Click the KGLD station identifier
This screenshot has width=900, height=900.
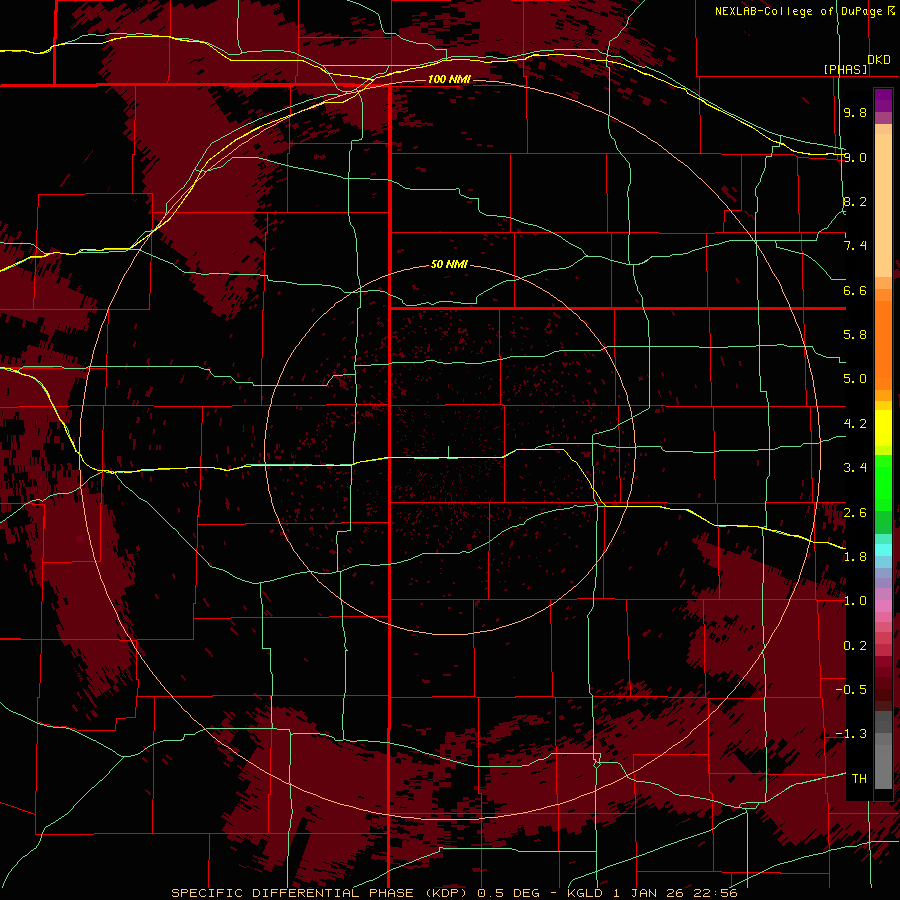pos(586,893)
